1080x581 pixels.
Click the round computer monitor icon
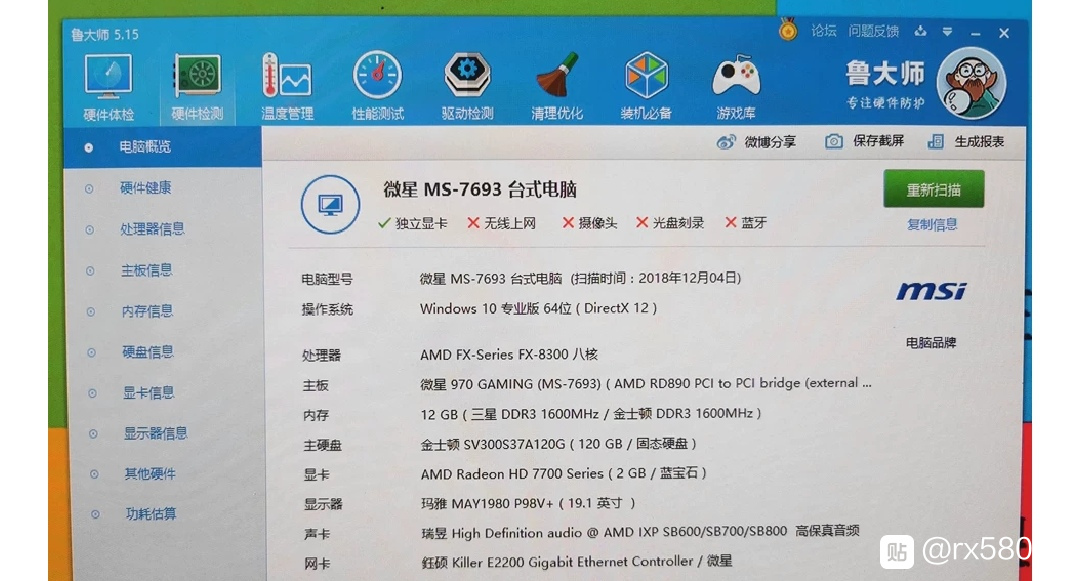(x=331, y=204)
